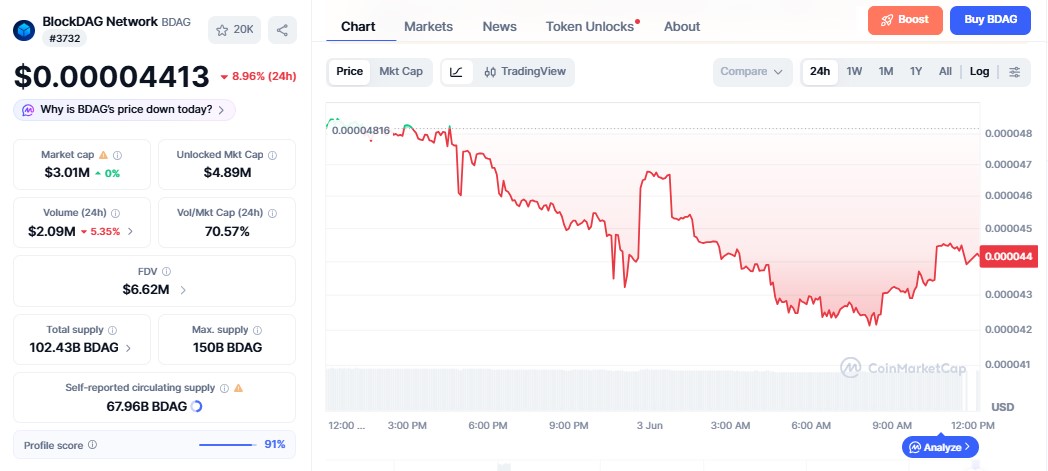Screen dimensions: 1048x471
Task: Open the News tab
Action: [499, 27]
